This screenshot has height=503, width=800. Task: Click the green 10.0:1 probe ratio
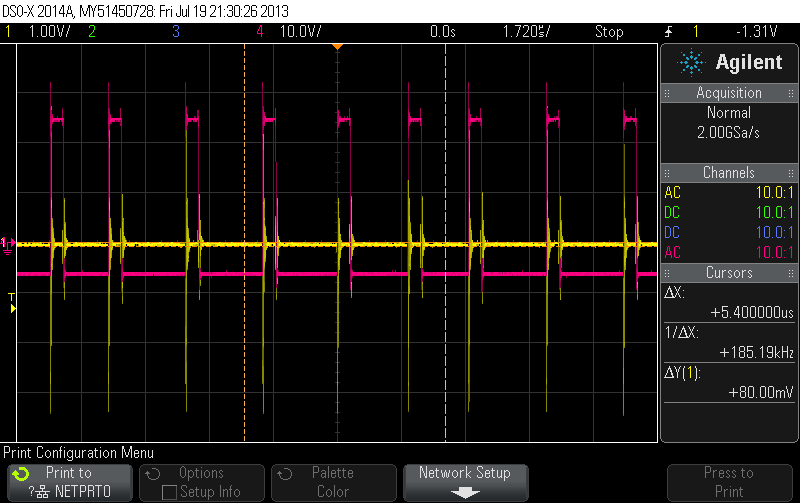coord(774,213)
